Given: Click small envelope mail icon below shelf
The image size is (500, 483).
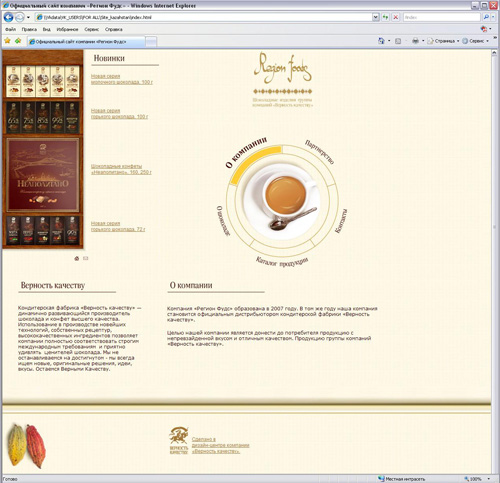Looking at the screenshot, I should [x=86, y=258].
